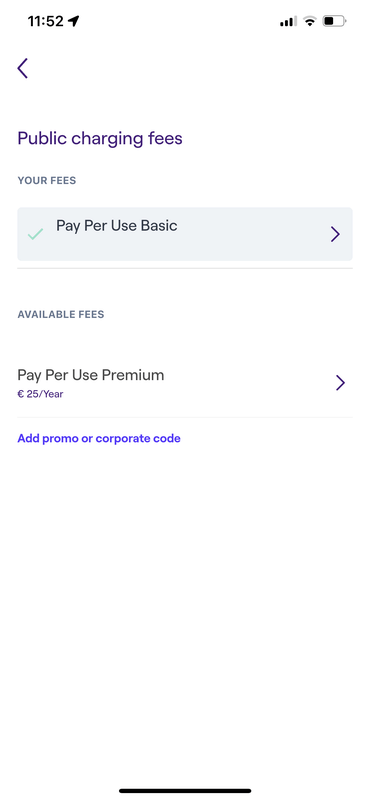This screenshot has width=370, height=800.
Task: Tap the cellular signal bars icon
Action: (x=288, y=21)
